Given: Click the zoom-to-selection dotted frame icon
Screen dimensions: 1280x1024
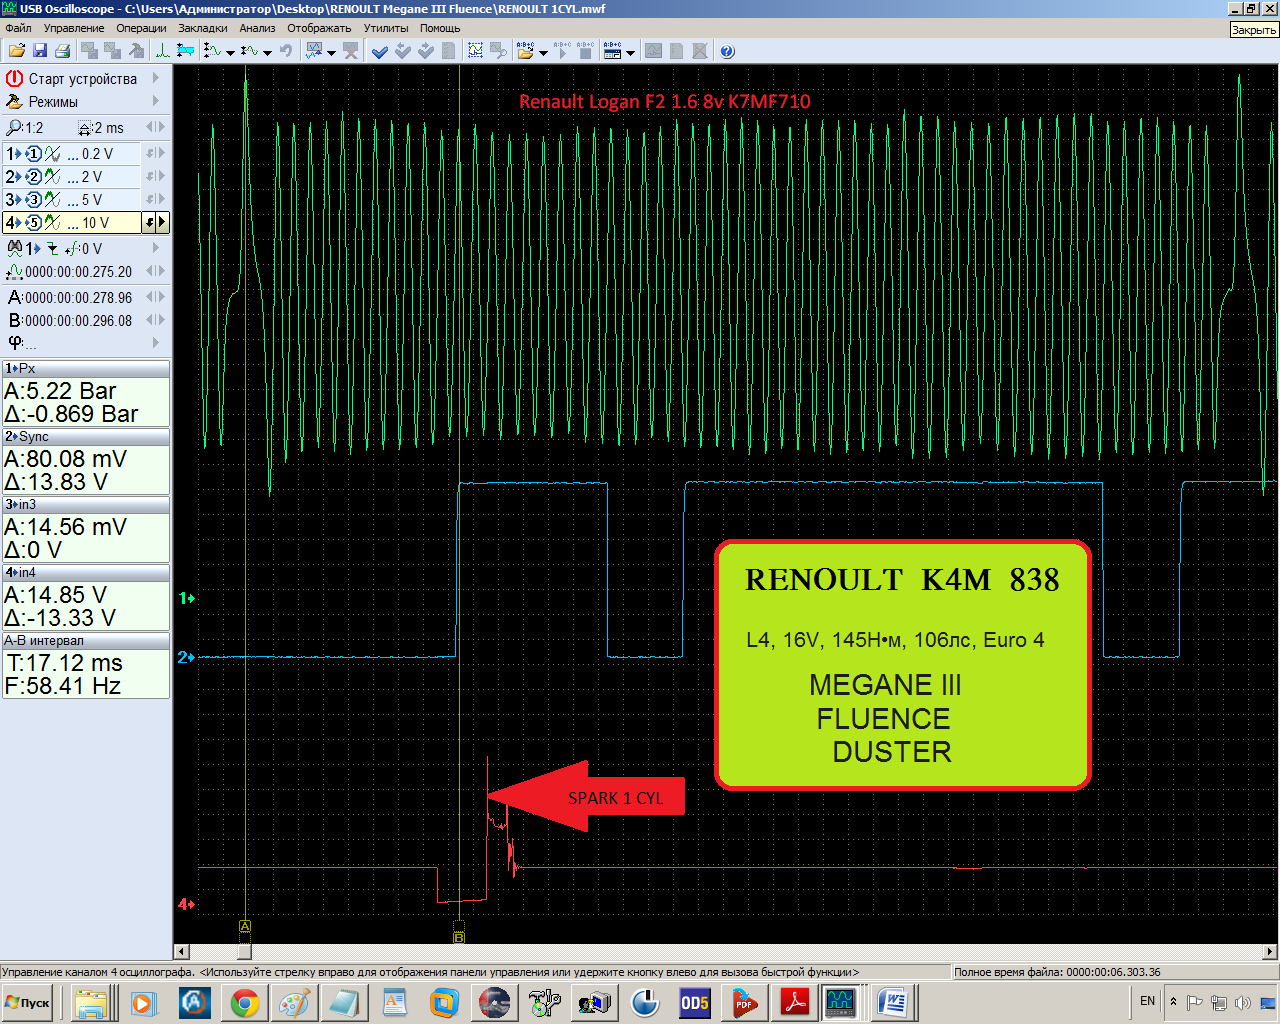Looking at the screenshot, I should coord(476,50).
